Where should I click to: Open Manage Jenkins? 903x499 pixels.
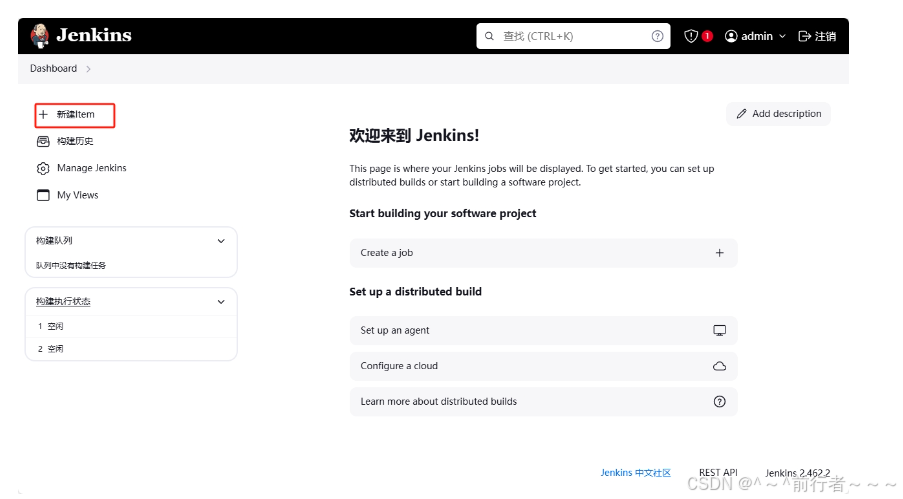(92, 168)
